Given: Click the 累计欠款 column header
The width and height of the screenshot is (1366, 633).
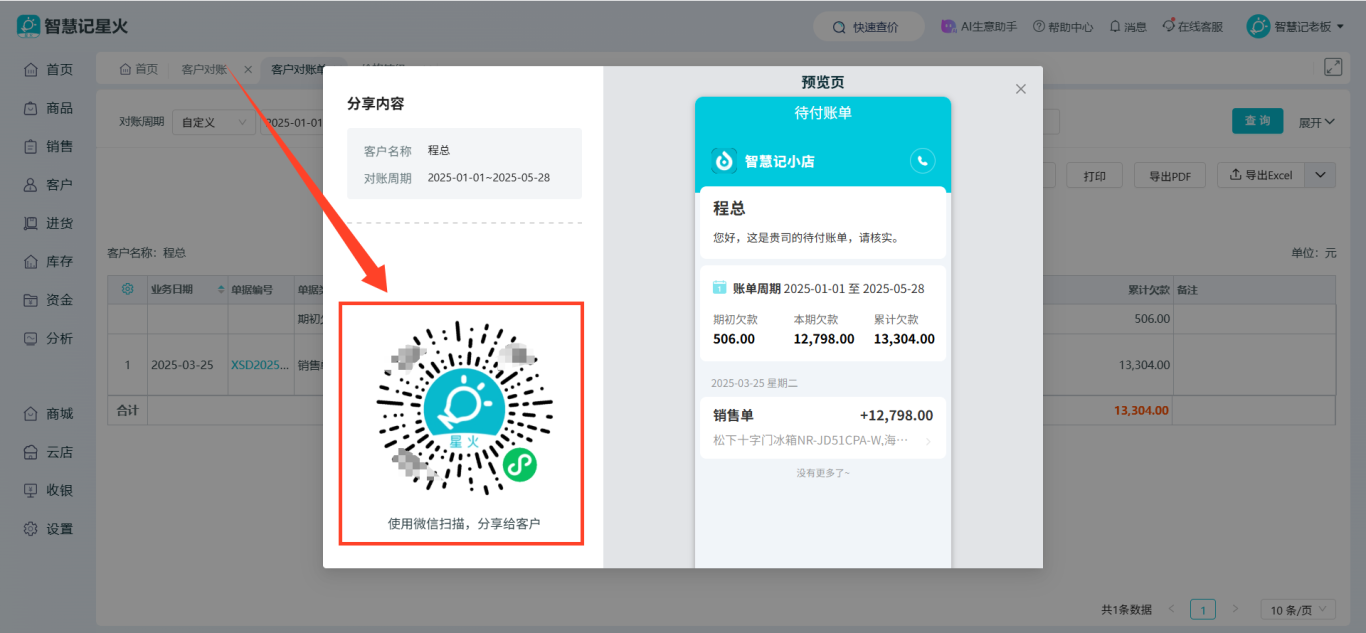Looking at the screenshot, I should 1149,289.
